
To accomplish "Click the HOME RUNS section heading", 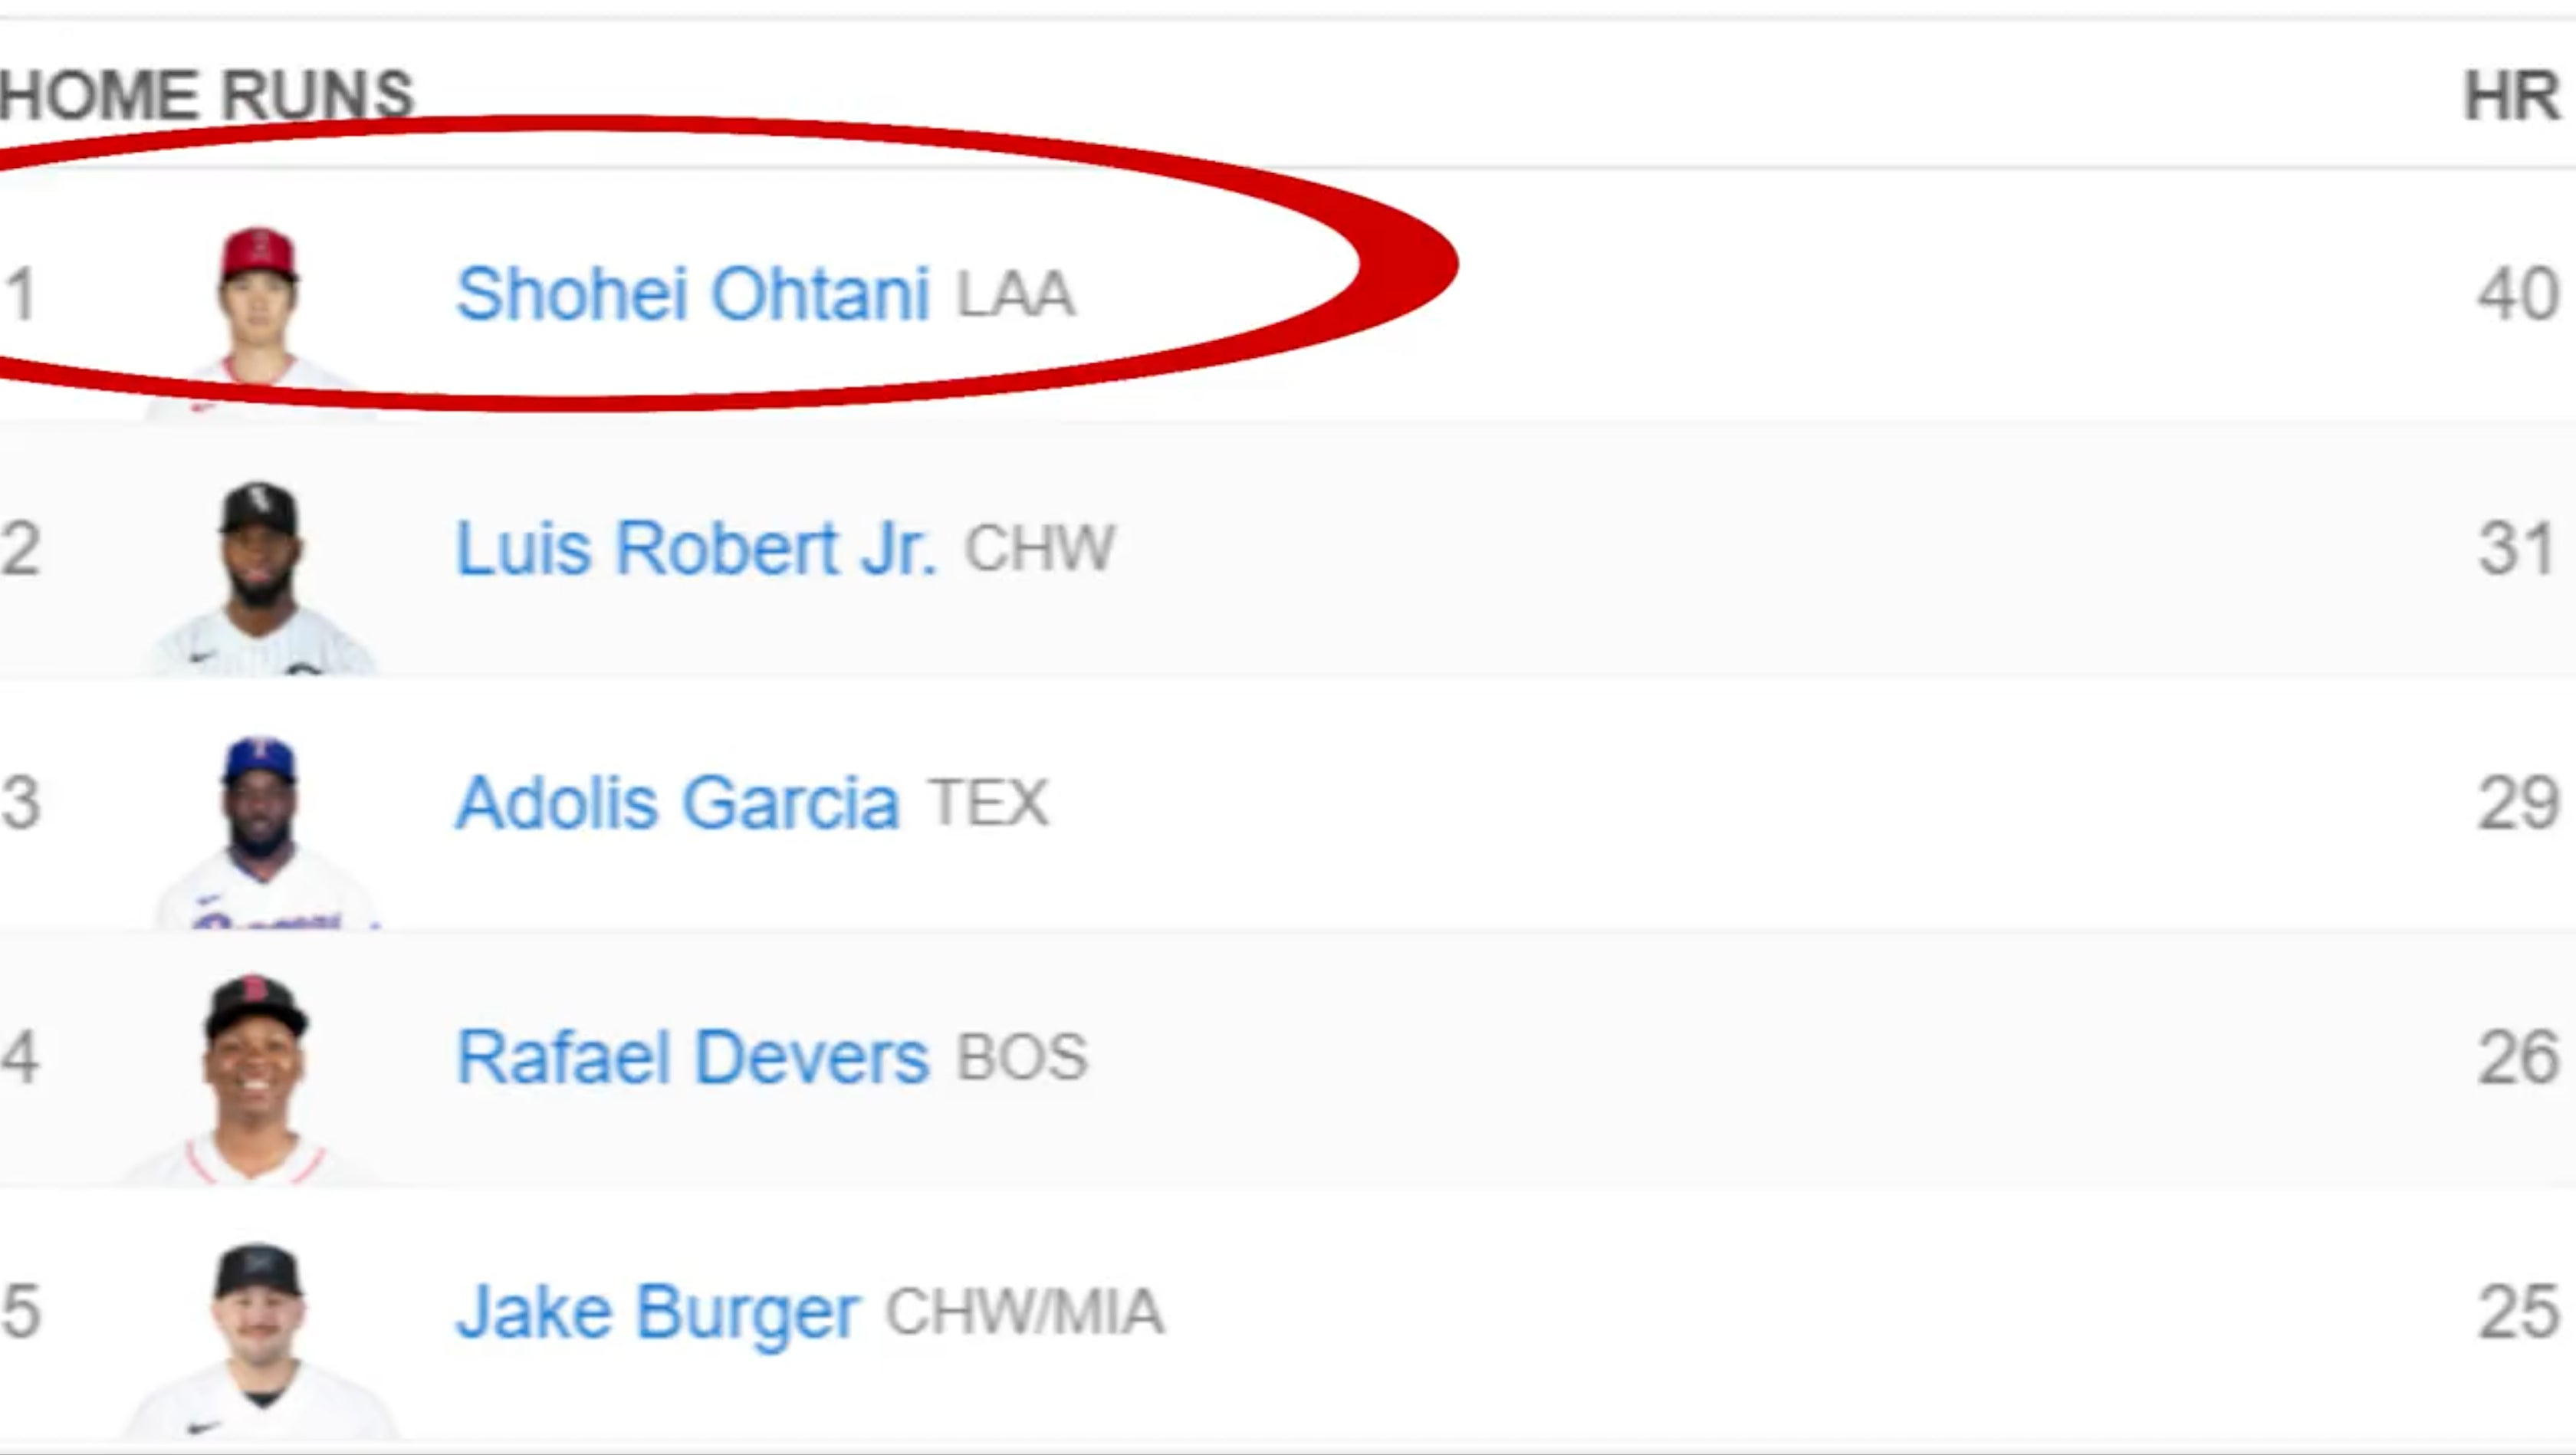I will tap(206, 95).
